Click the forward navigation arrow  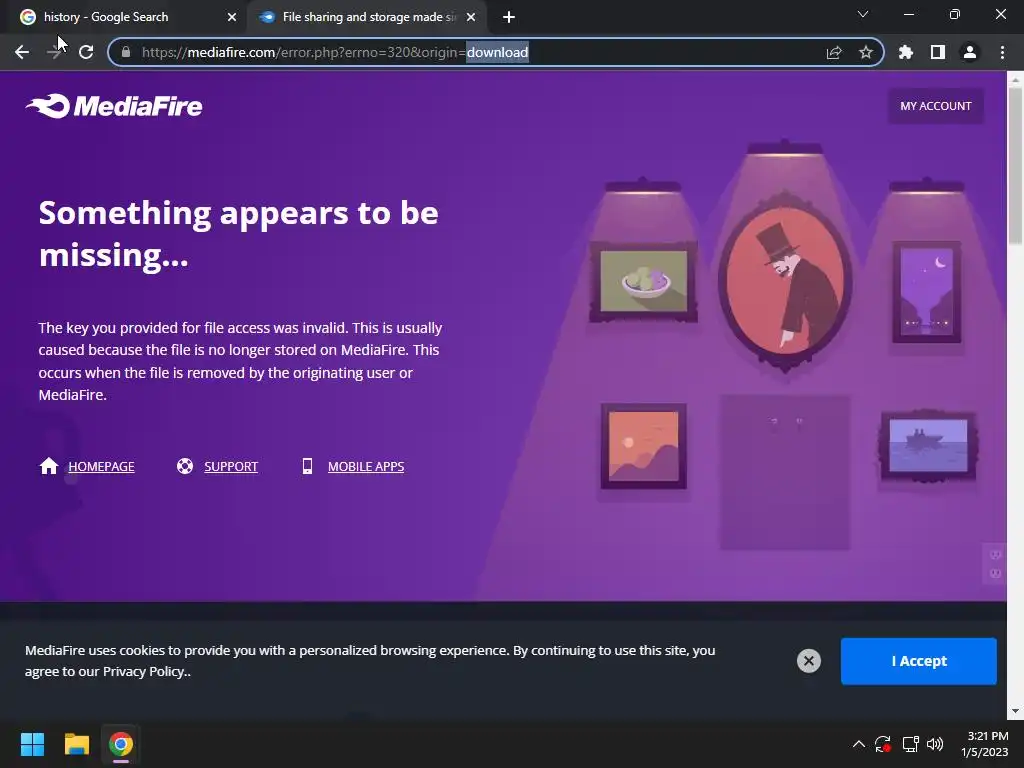tap(55, 52)
